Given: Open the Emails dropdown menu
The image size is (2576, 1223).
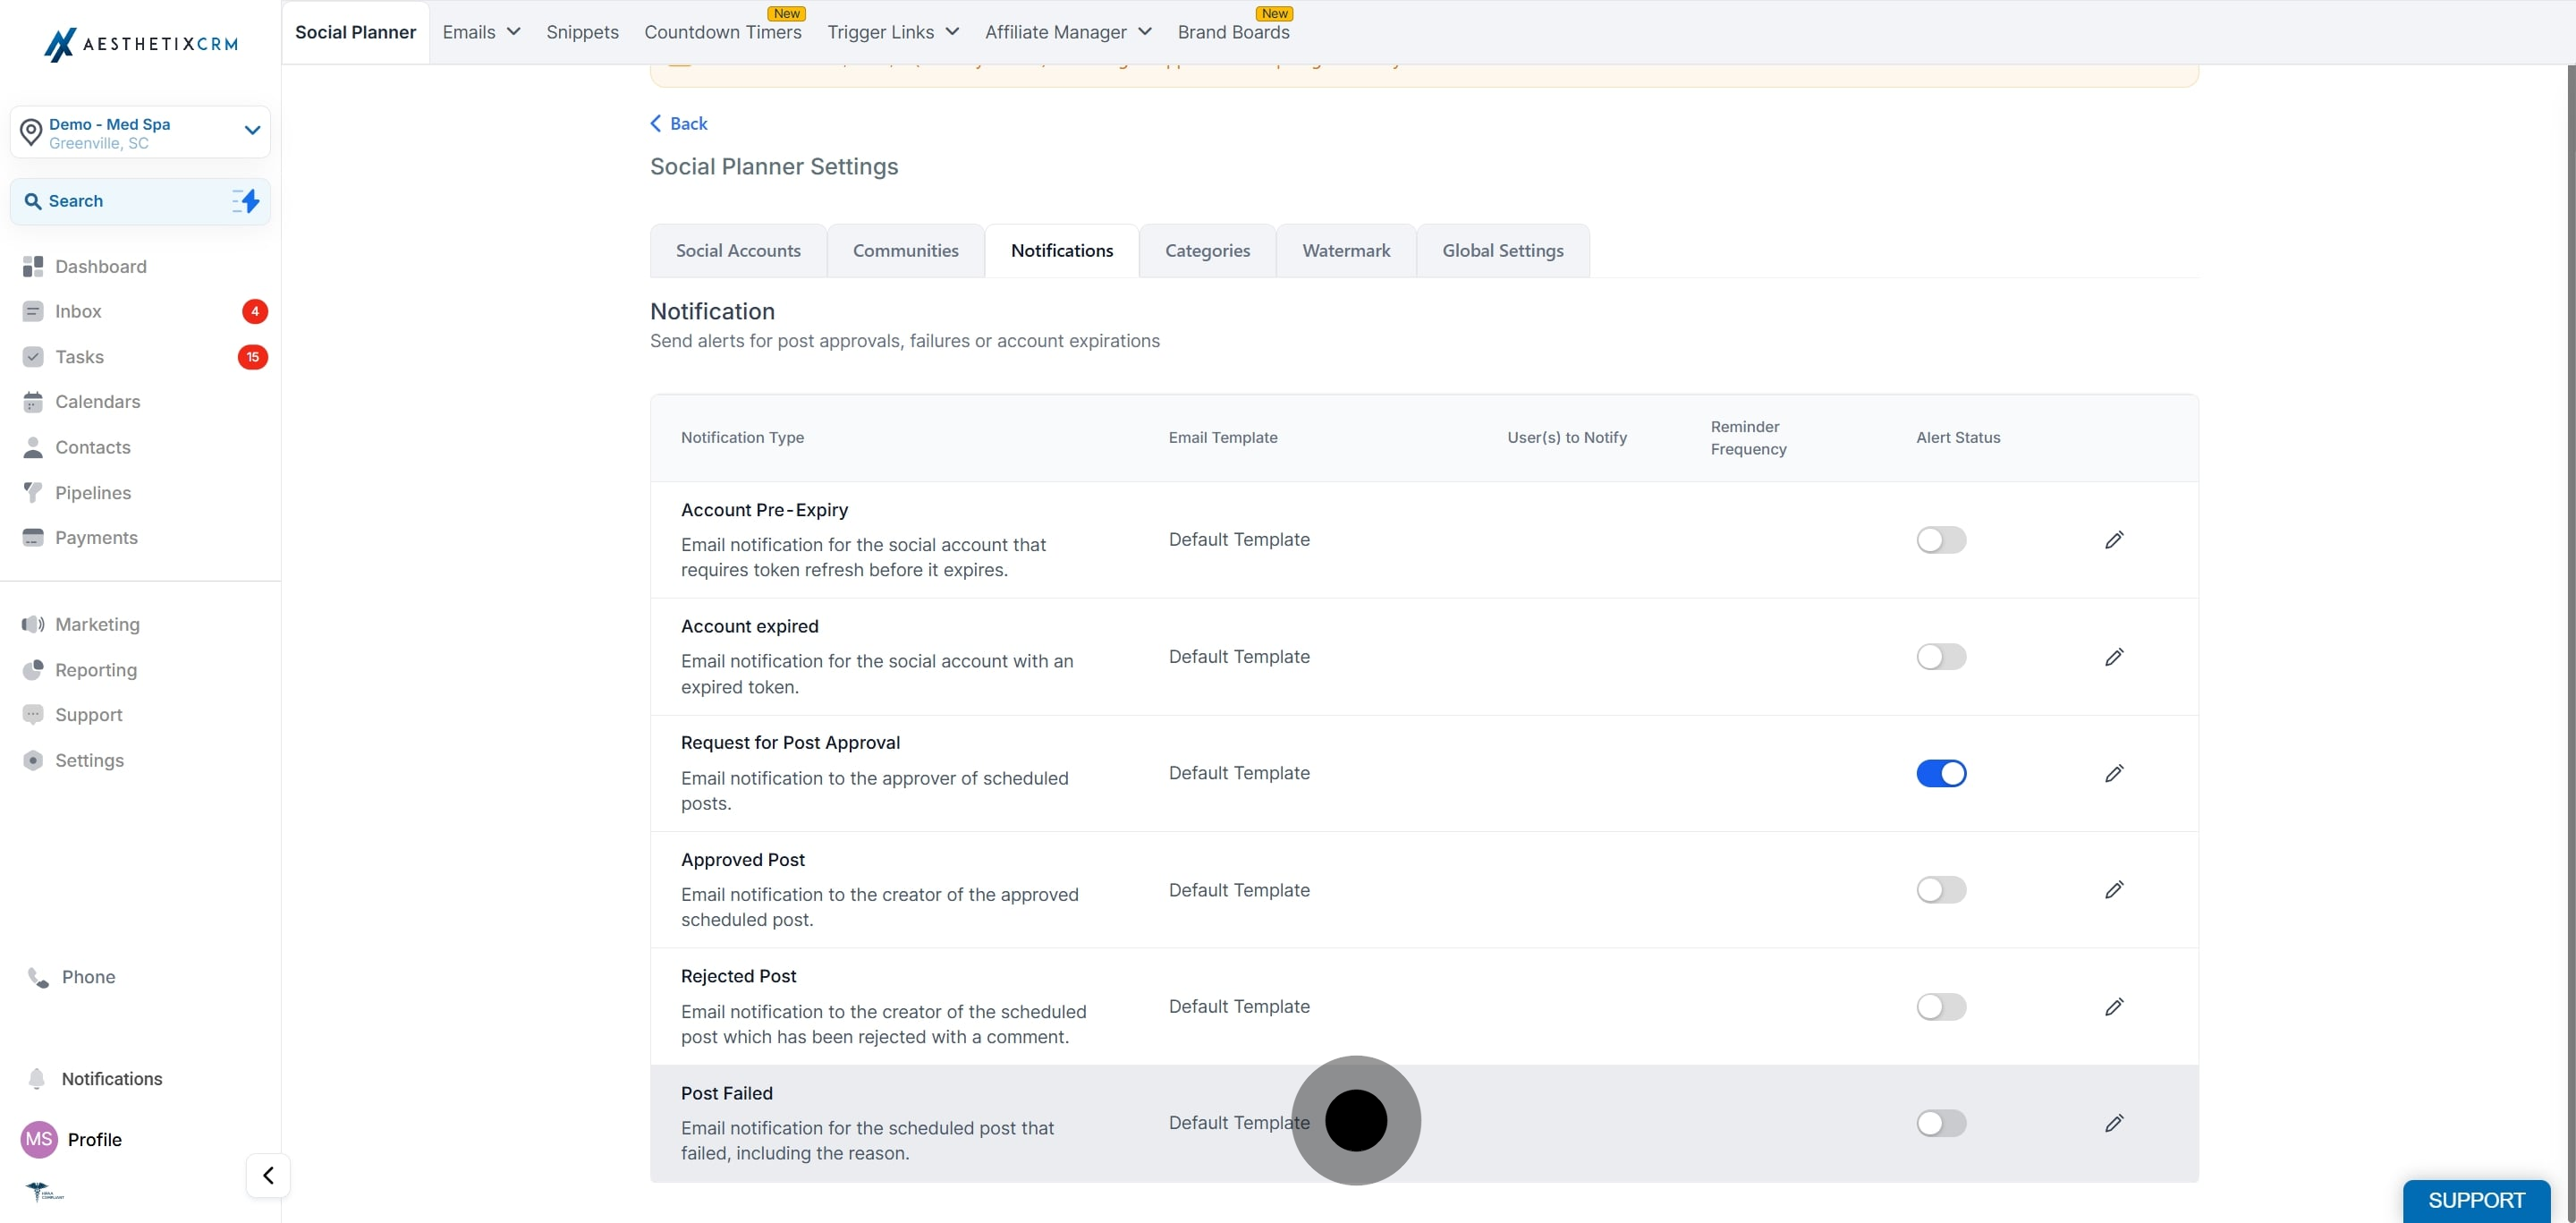Looking at the screenshot, I should 481,32.
